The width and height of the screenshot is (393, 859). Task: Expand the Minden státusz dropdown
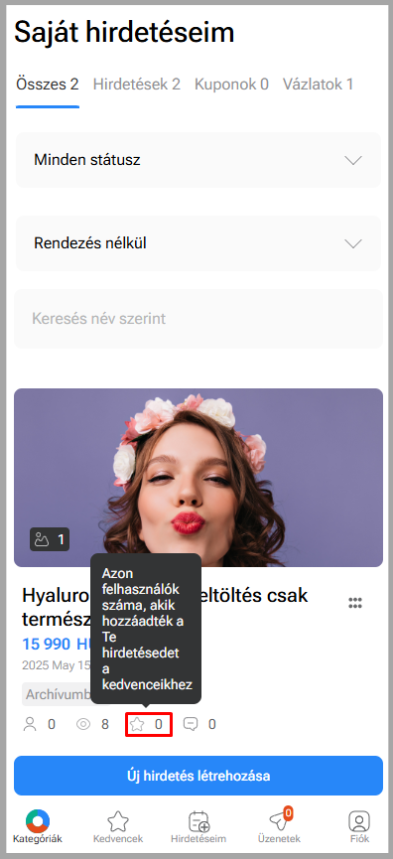pos(198,160)
